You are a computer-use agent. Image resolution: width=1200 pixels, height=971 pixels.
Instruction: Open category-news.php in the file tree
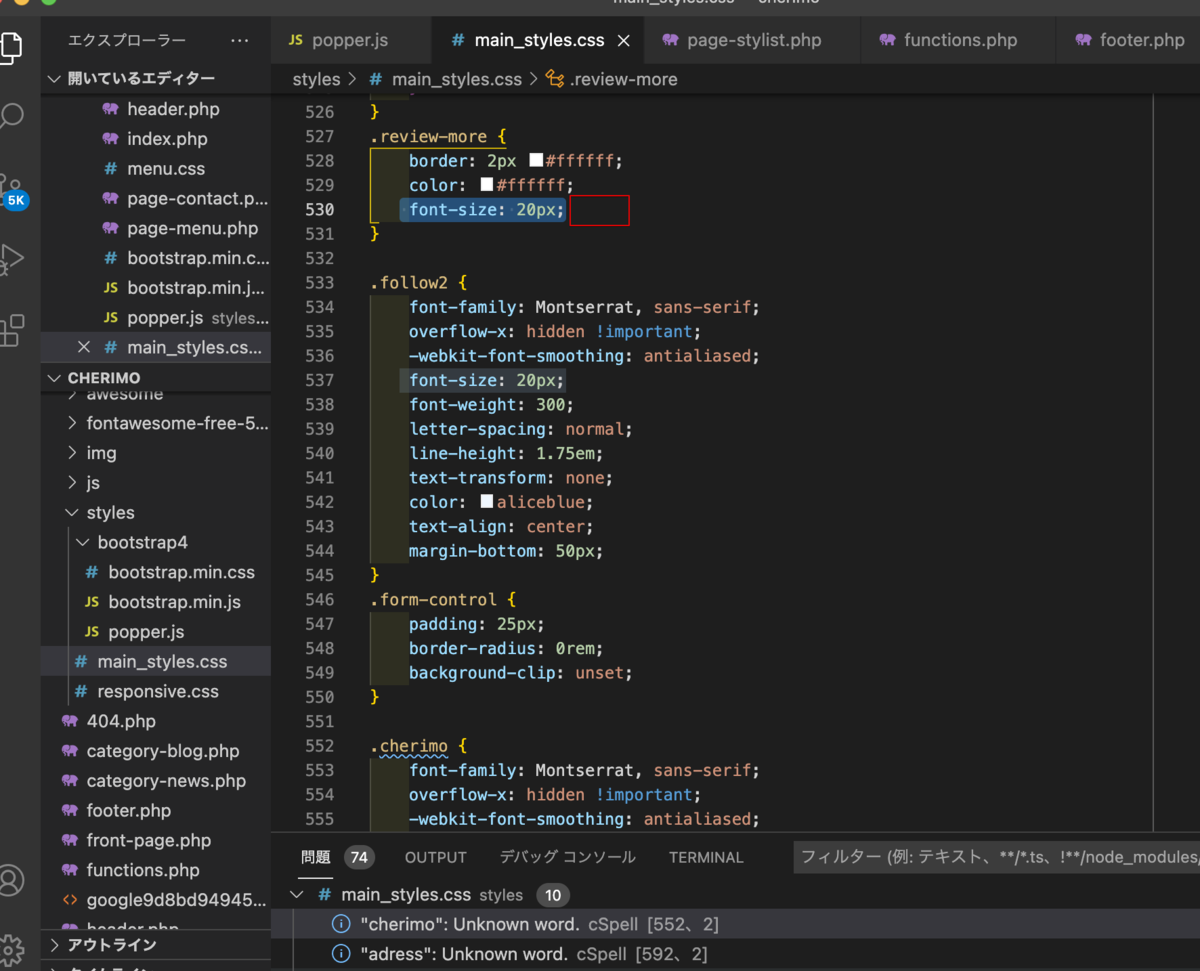(166, 782)
